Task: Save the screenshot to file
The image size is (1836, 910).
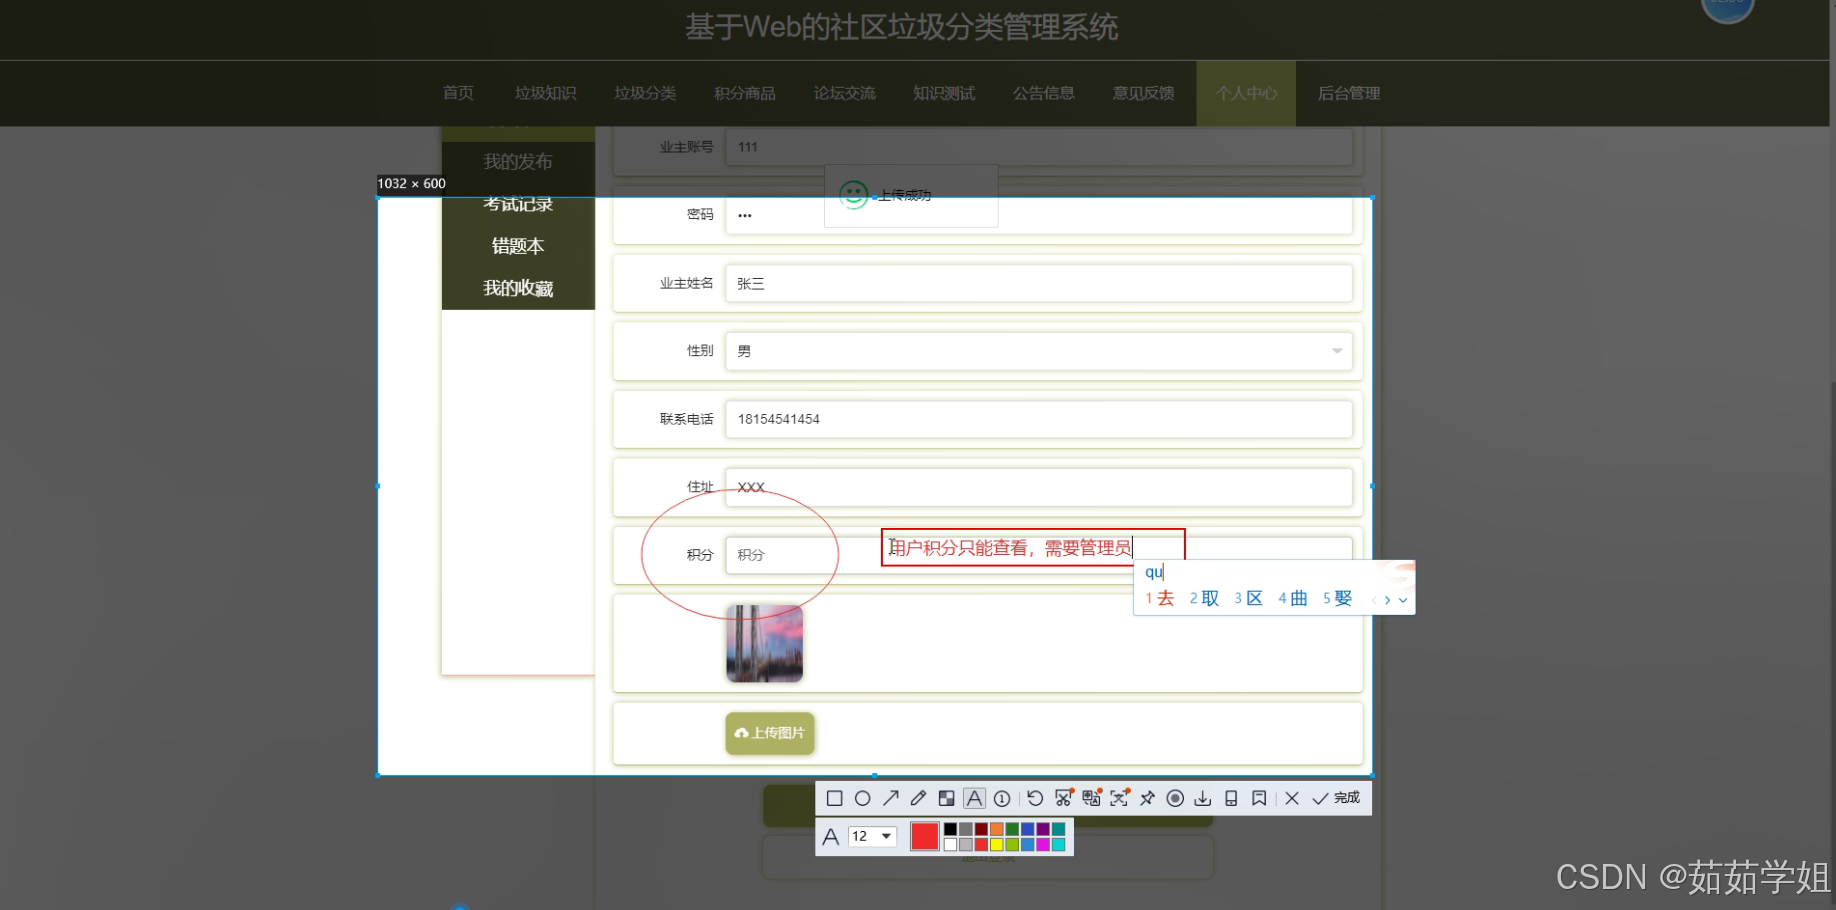Action: tap(1203, 798)
